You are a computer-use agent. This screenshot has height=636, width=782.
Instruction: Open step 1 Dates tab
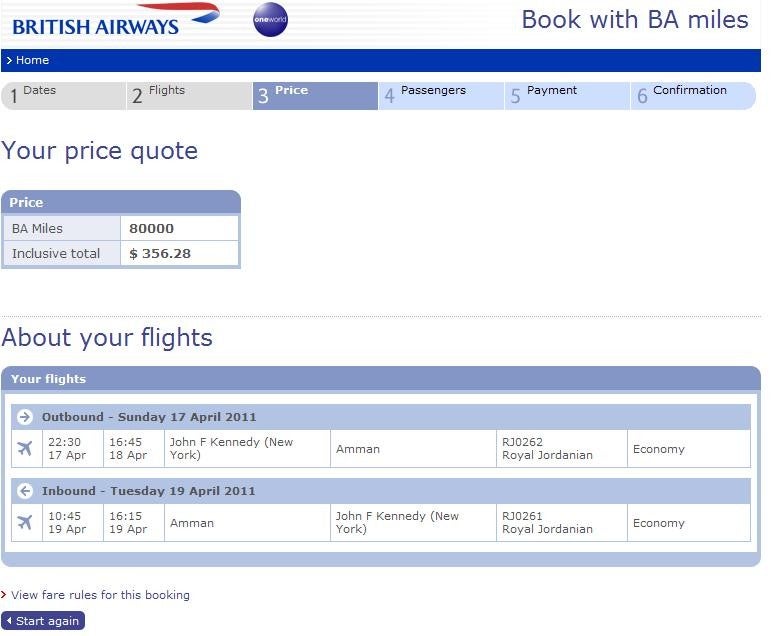tap(63, 95)
